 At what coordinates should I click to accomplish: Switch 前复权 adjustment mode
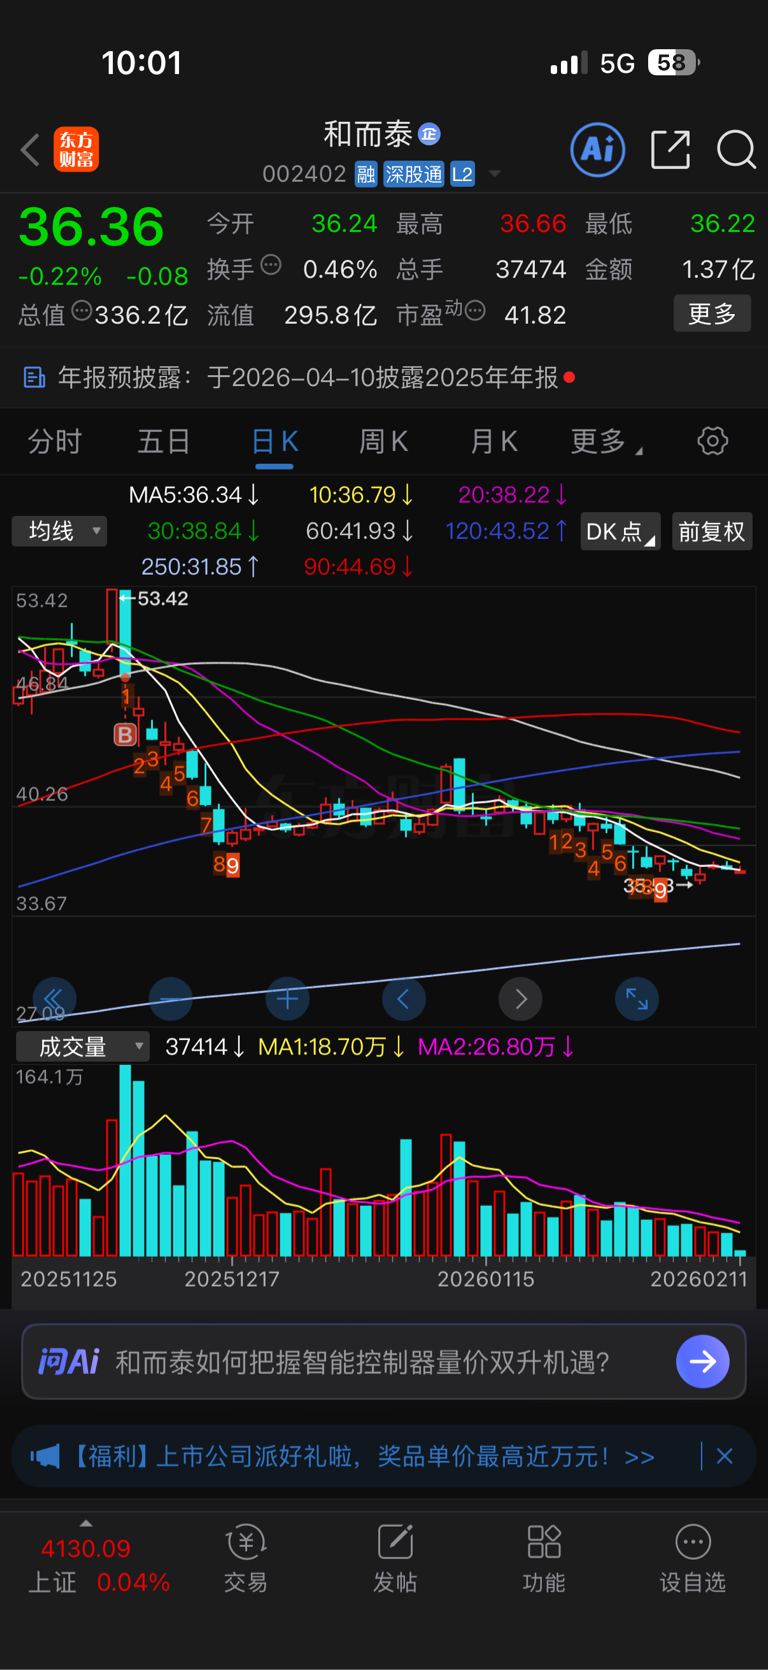point(712,532)
